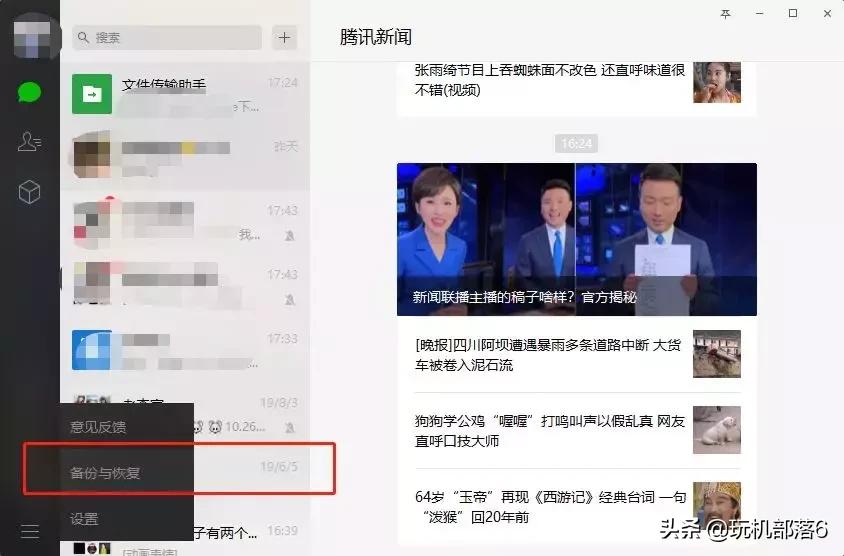Click the 16:24 timestamp label

(576, 144)
